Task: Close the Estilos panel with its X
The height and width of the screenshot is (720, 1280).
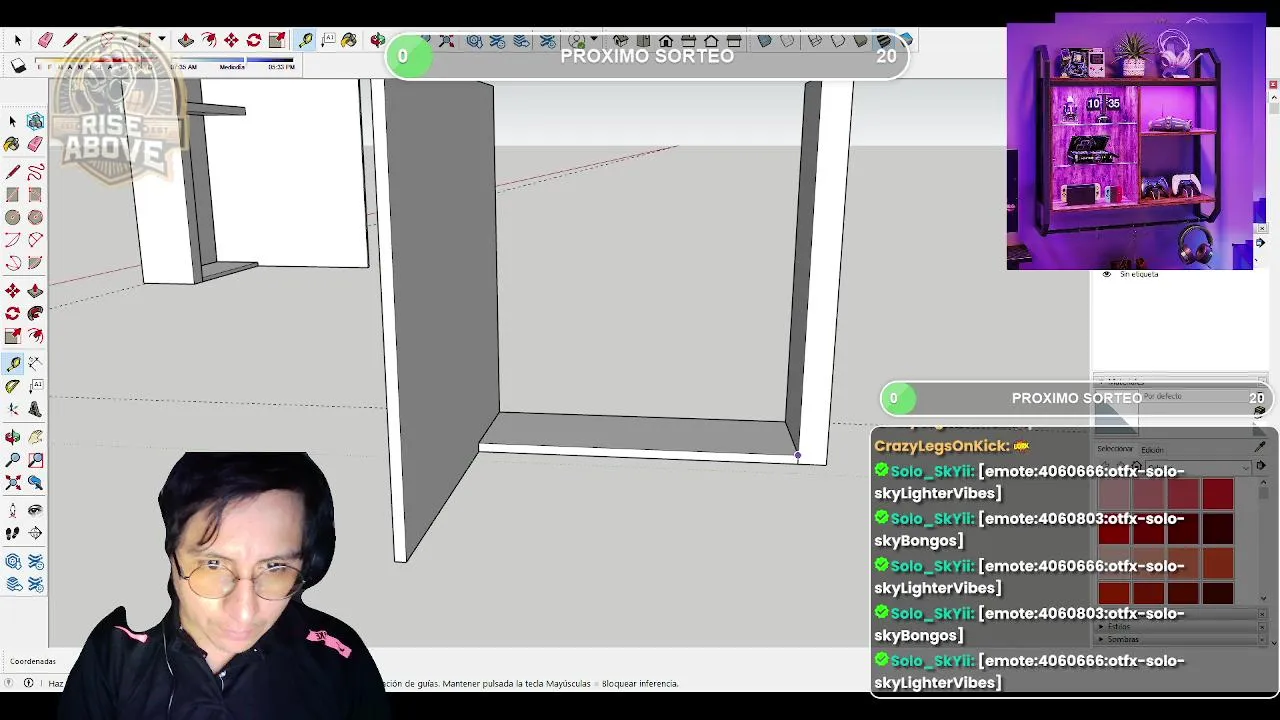Action: (1261, 627)
